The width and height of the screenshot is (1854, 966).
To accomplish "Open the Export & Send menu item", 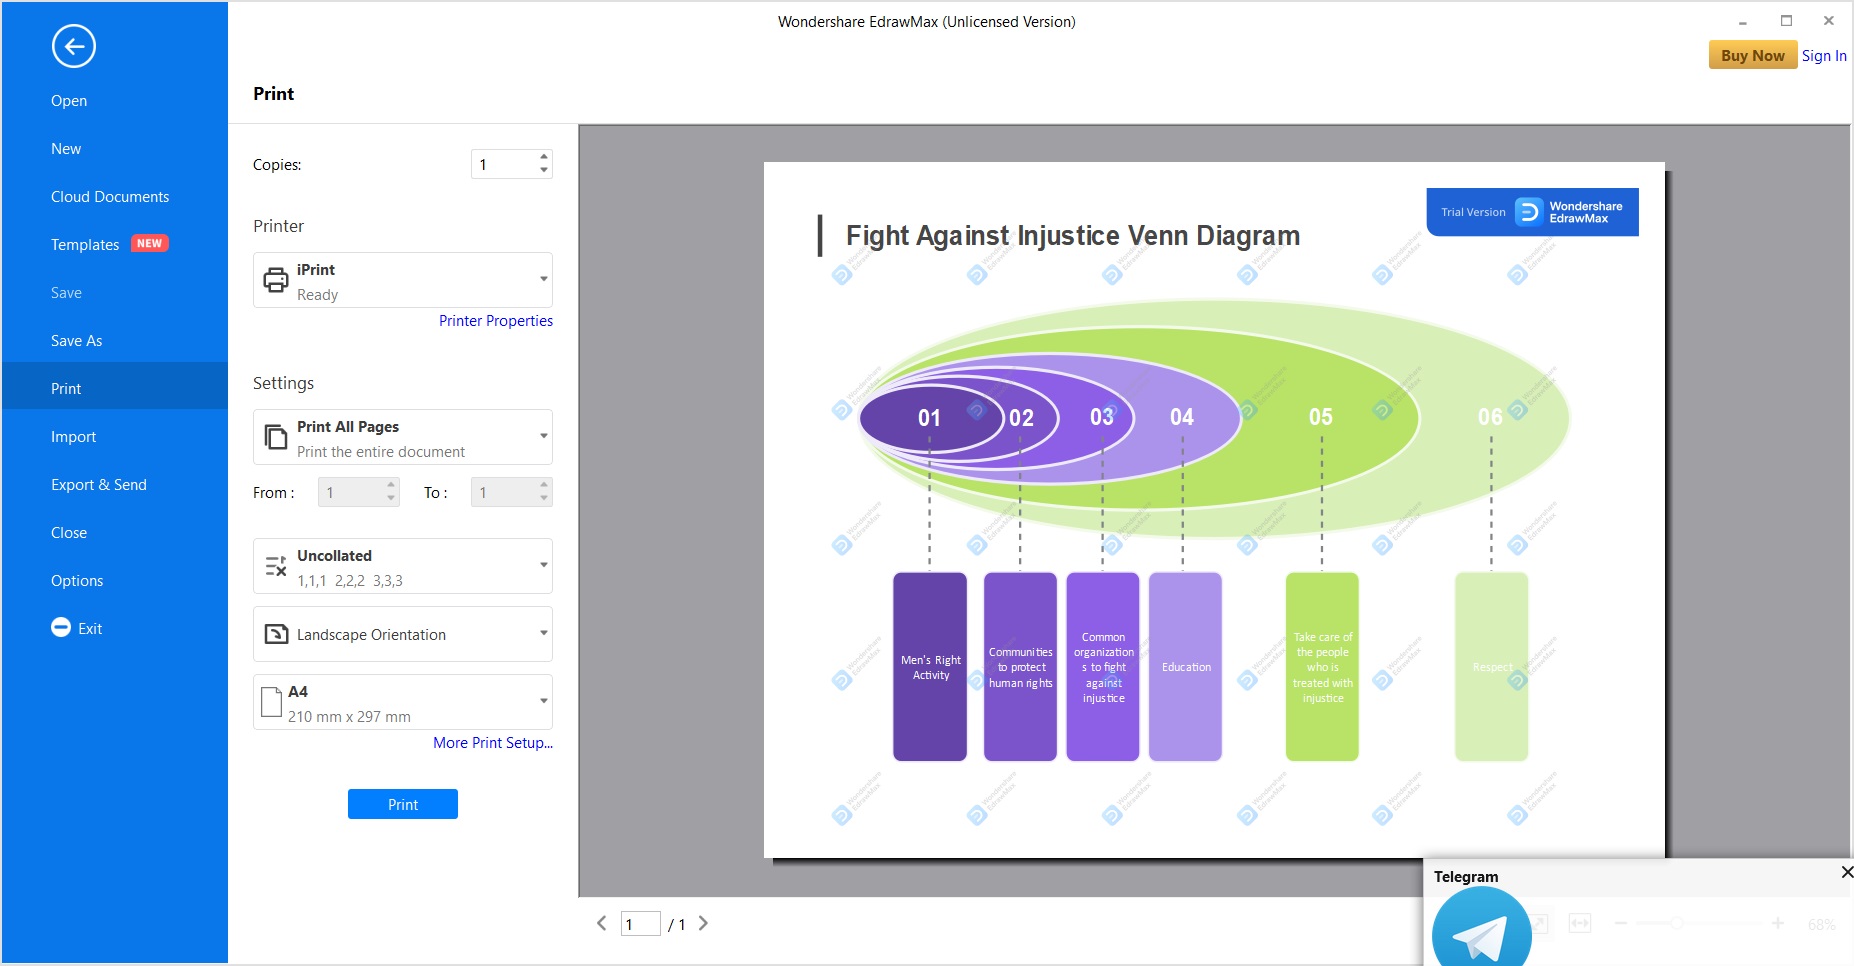I will coord(98,485).
